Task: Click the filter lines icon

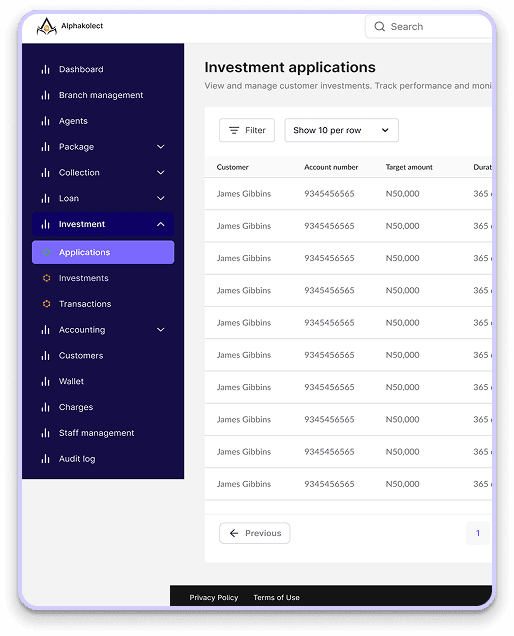Action: [234, 130]
